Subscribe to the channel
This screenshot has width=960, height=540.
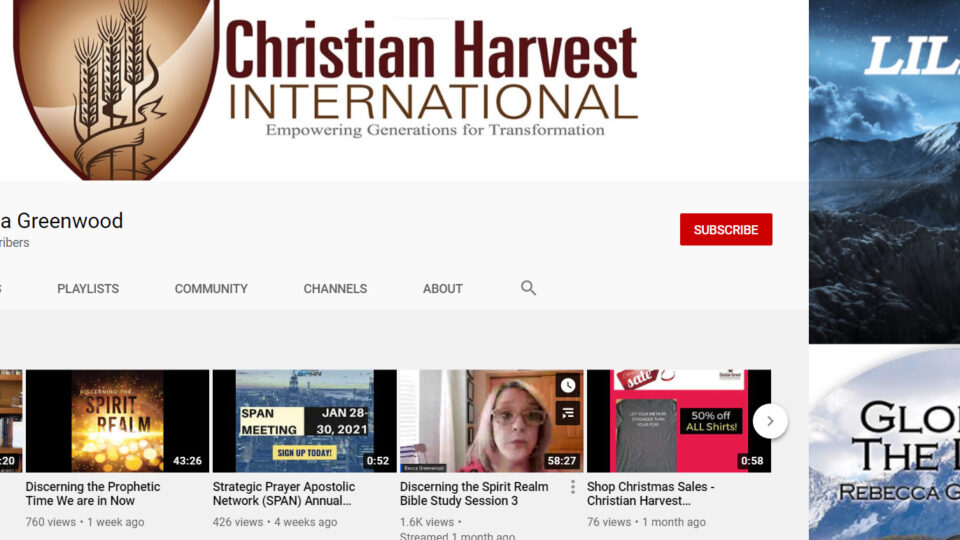tap(725, 229)
